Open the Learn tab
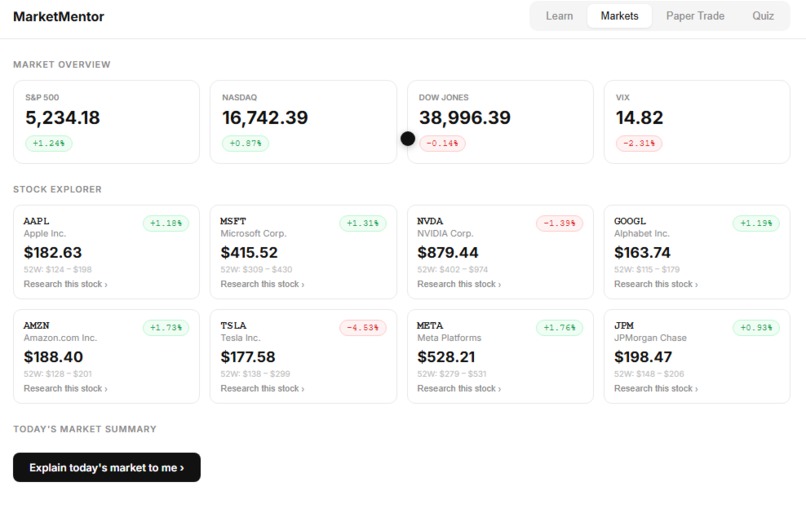The height and width of the screenshot is (513, 806). [x=559, y=16]
